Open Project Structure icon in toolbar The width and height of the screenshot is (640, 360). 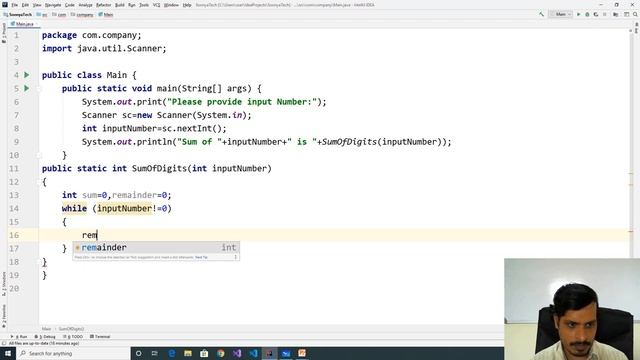coord(616,14)
